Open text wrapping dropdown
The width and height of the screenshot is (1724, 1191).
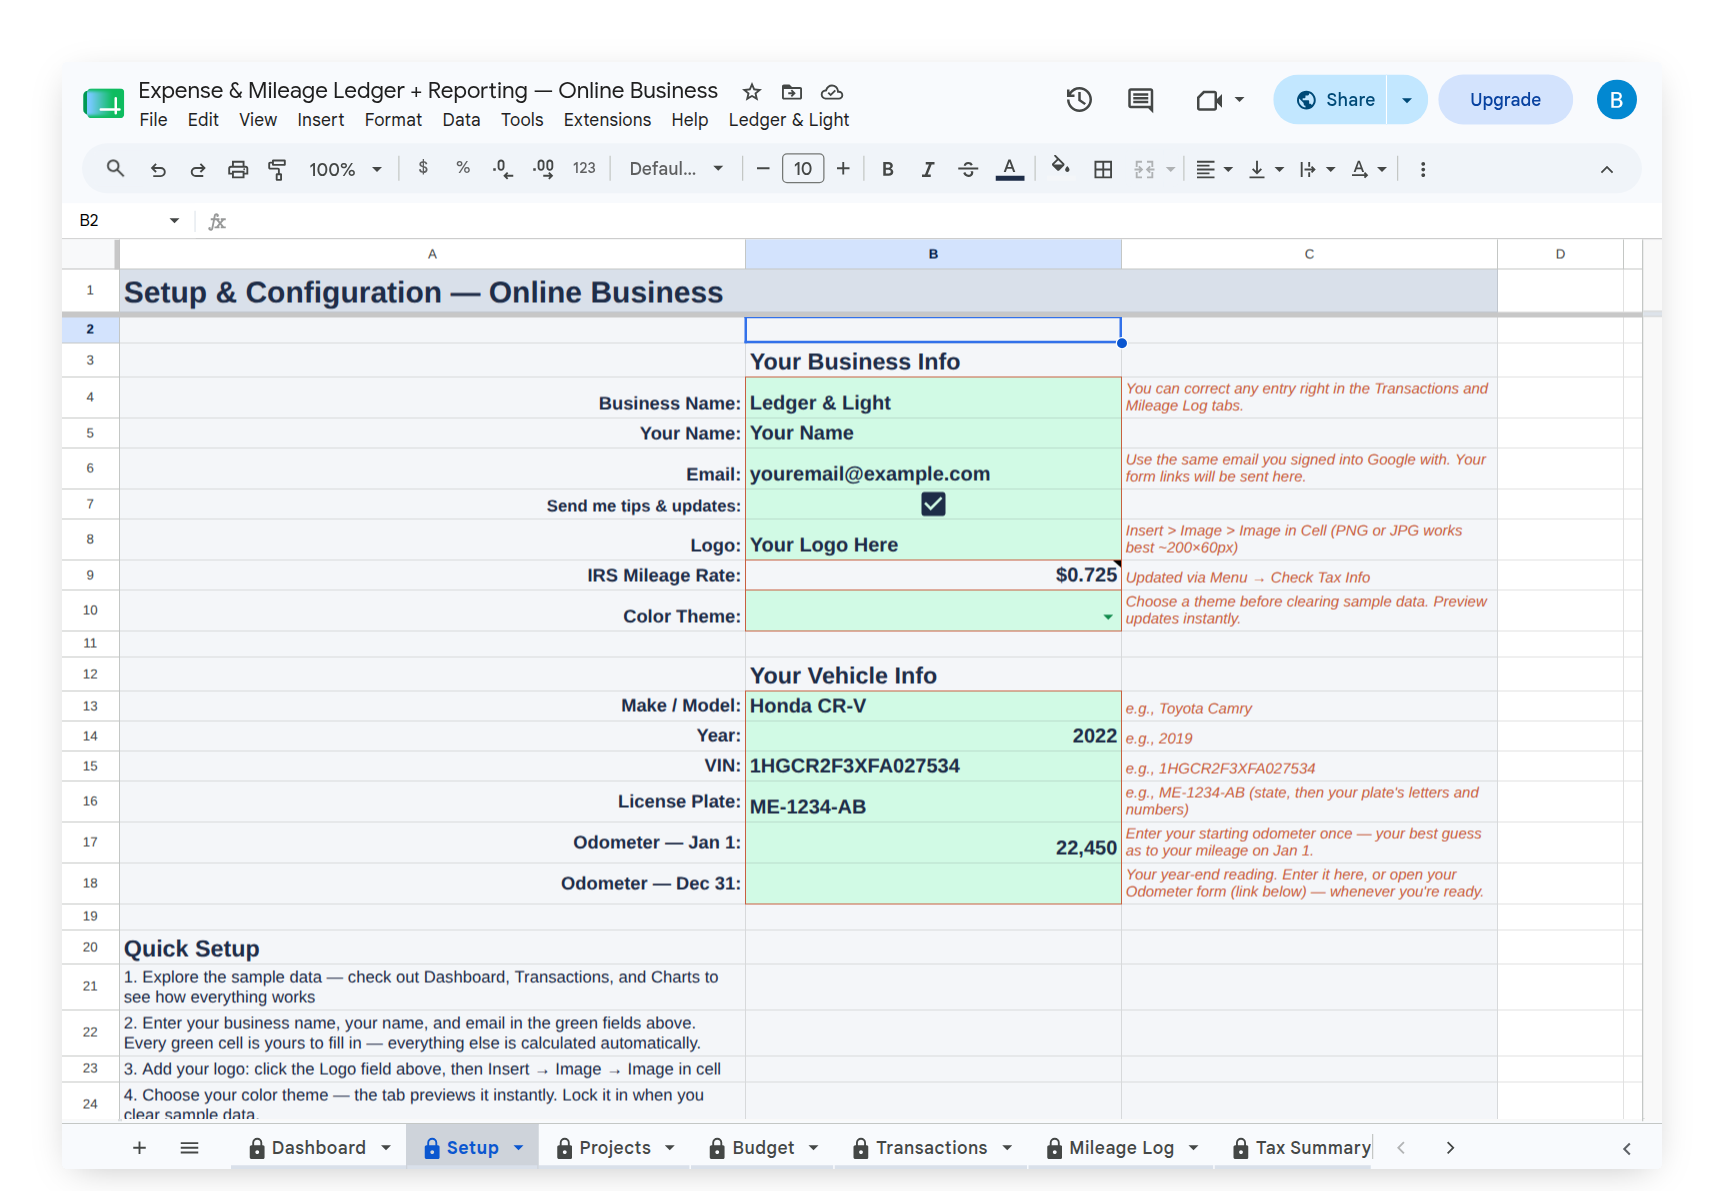pos(1317,169)
